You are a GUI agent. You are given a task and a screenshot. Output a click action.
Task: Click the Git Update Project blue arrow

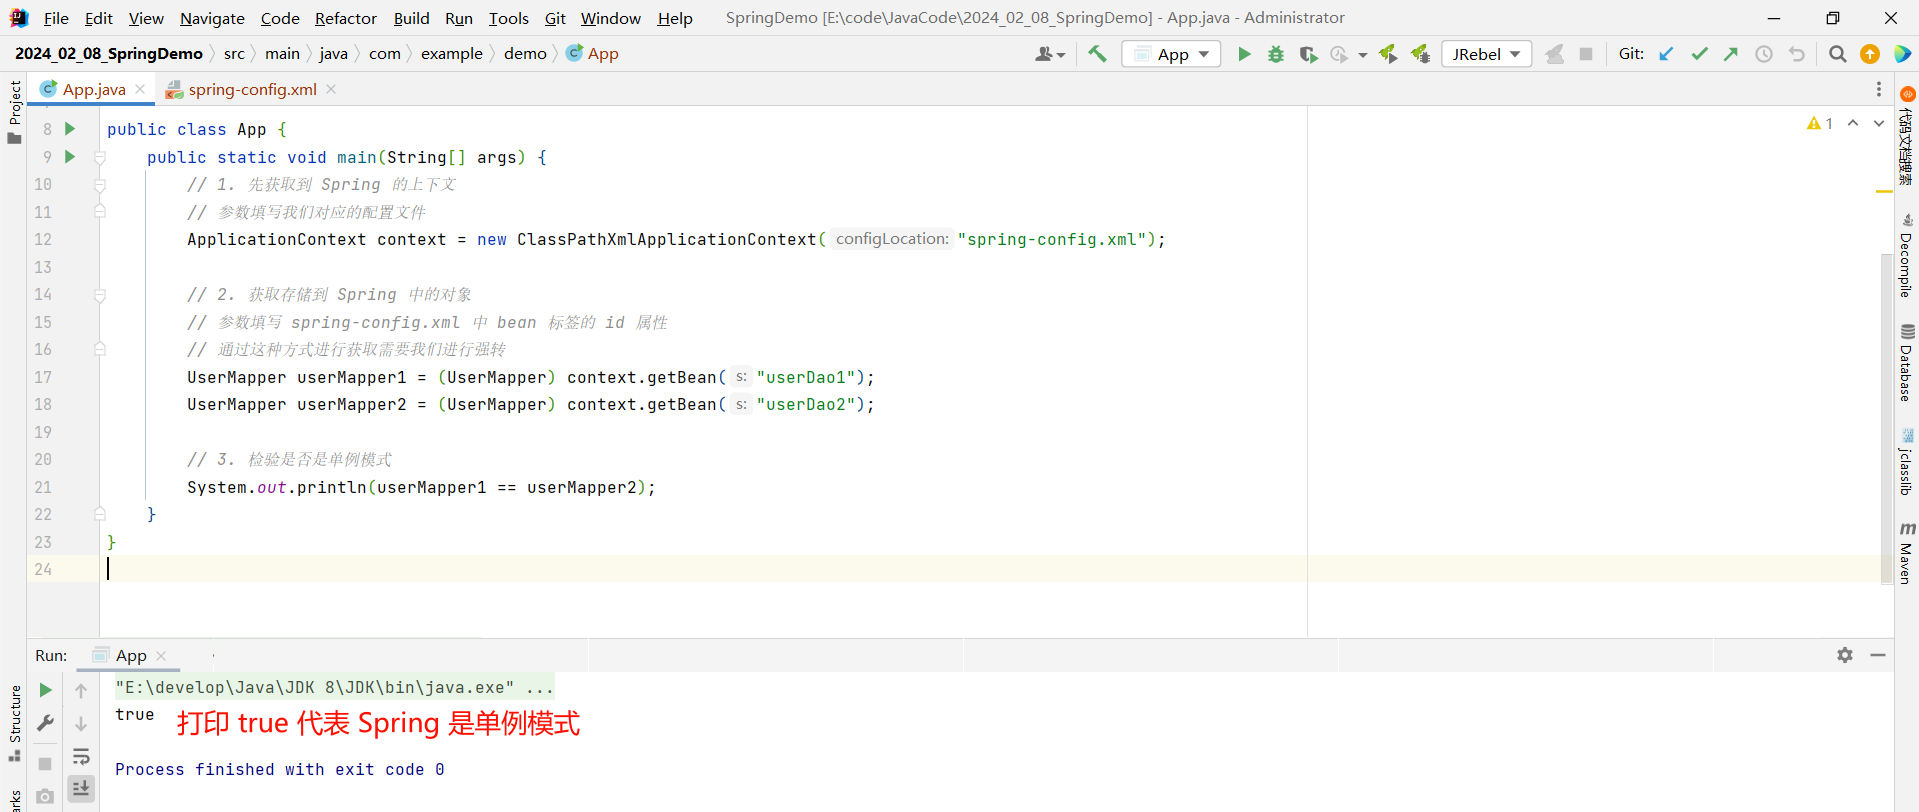(1666, 54)
